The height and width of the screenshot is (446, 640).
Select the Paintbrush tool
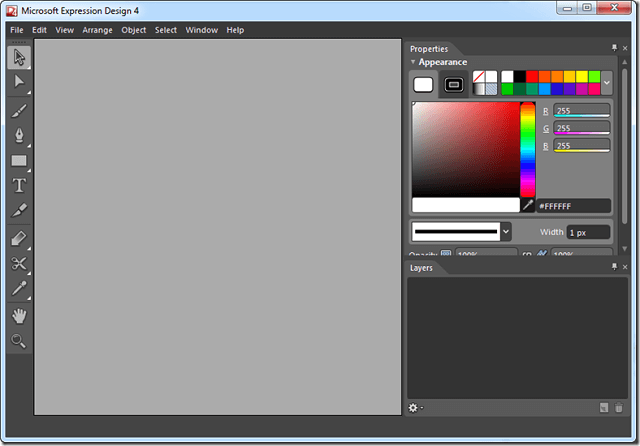(x=19, y=108)
